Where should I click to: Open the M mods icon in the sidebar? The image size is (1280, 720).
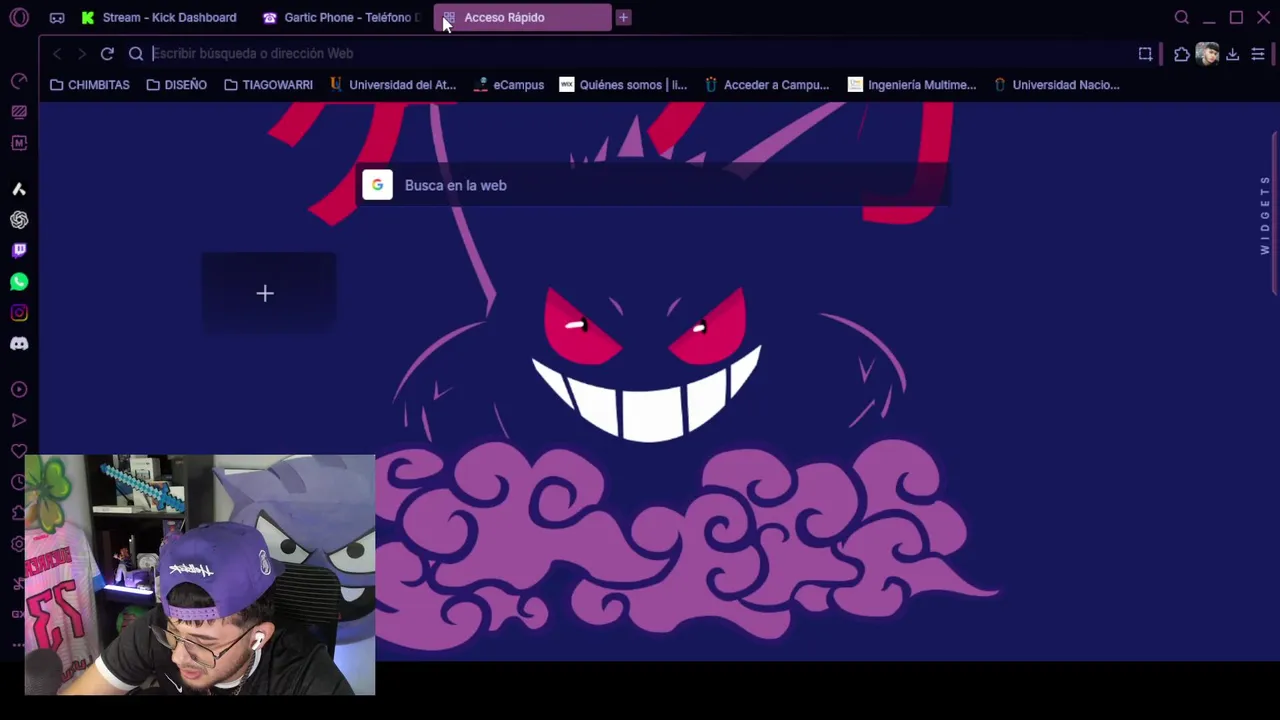pos(19,143)
